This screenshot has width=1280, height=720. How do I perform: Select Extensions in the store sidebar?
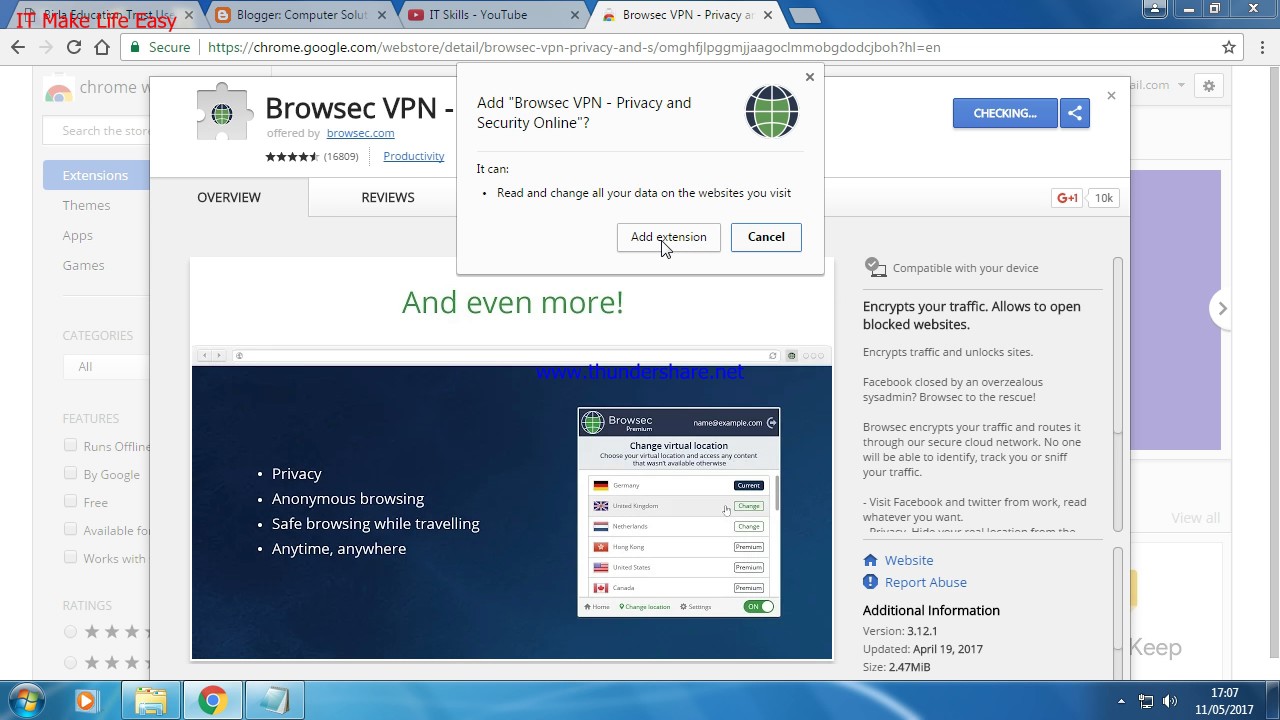(96, 175)
